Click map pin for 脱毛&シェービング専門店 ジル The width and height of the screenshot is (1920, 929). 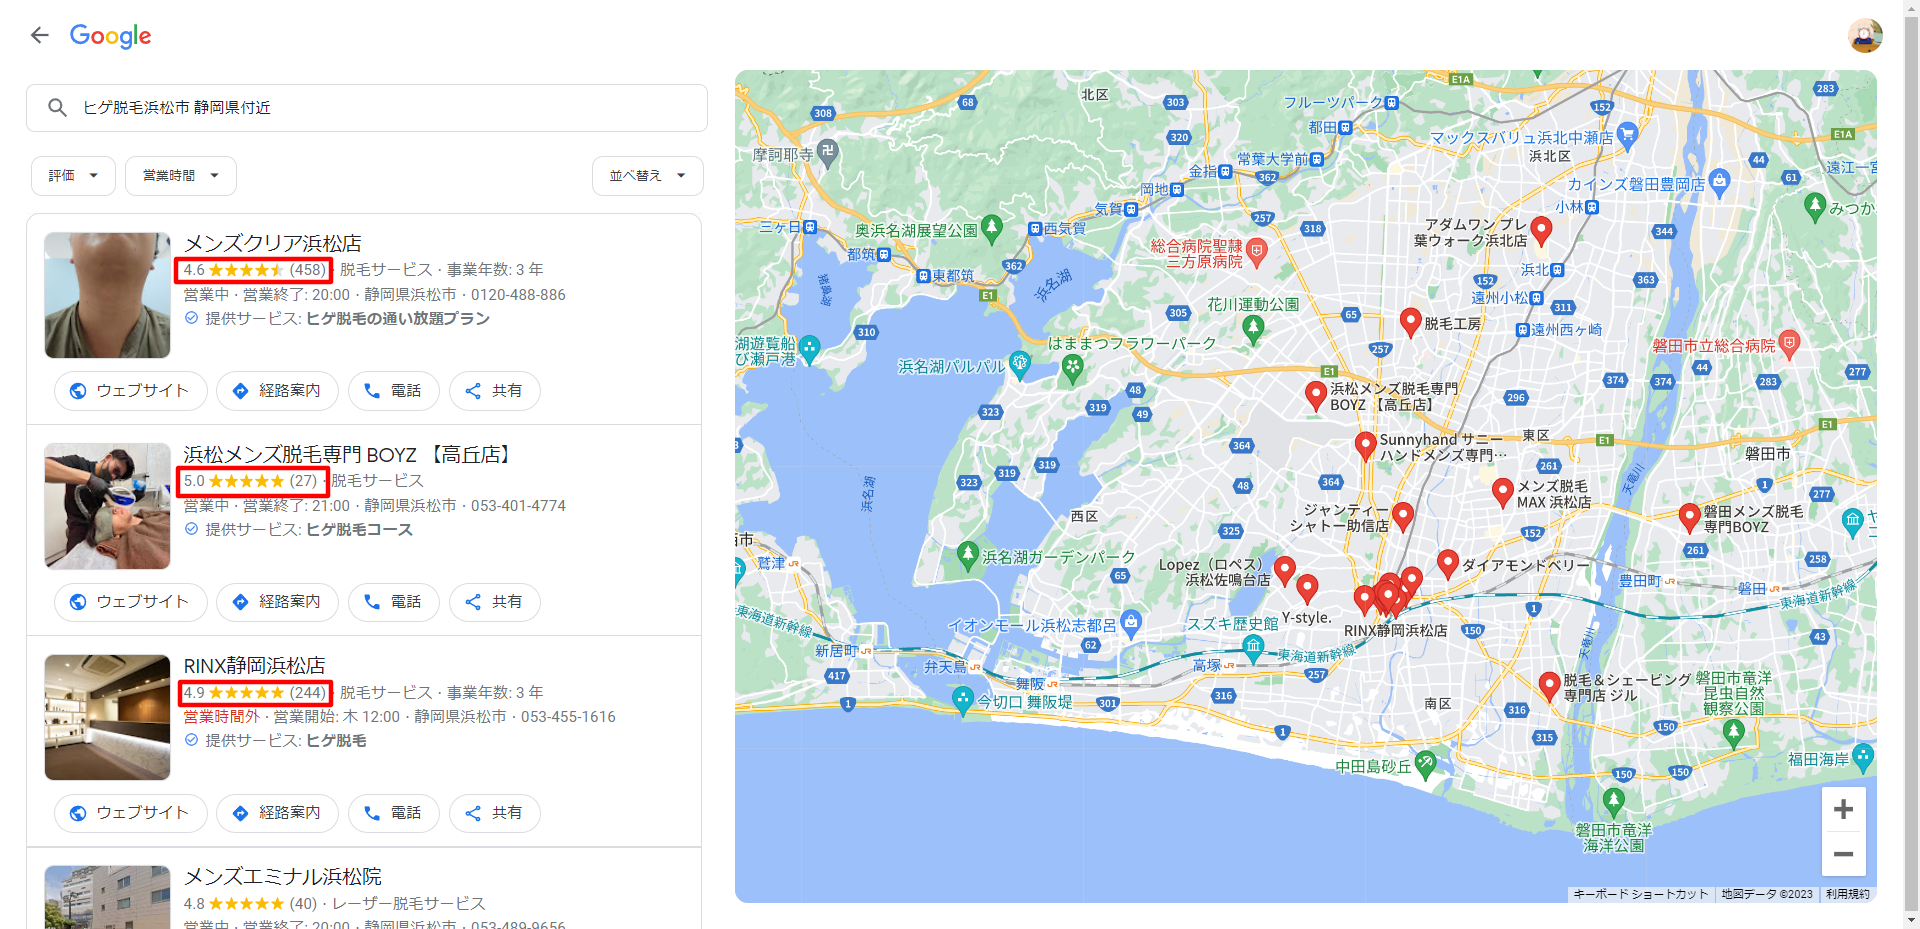click(1549, 686)
